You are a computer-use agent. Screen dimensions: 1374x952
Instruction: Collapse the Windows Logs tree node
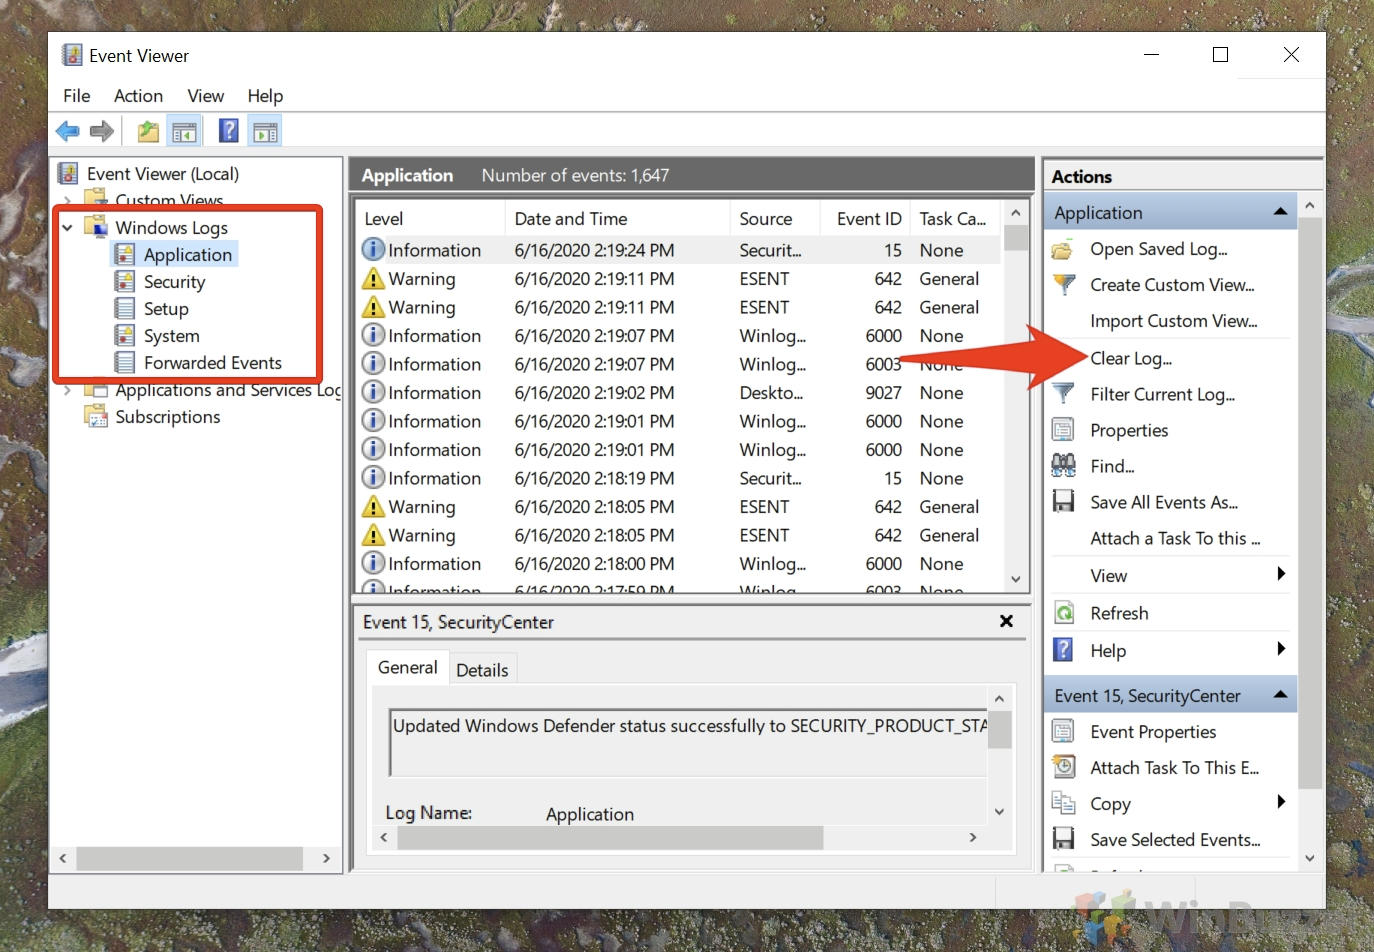coord(67,228)
